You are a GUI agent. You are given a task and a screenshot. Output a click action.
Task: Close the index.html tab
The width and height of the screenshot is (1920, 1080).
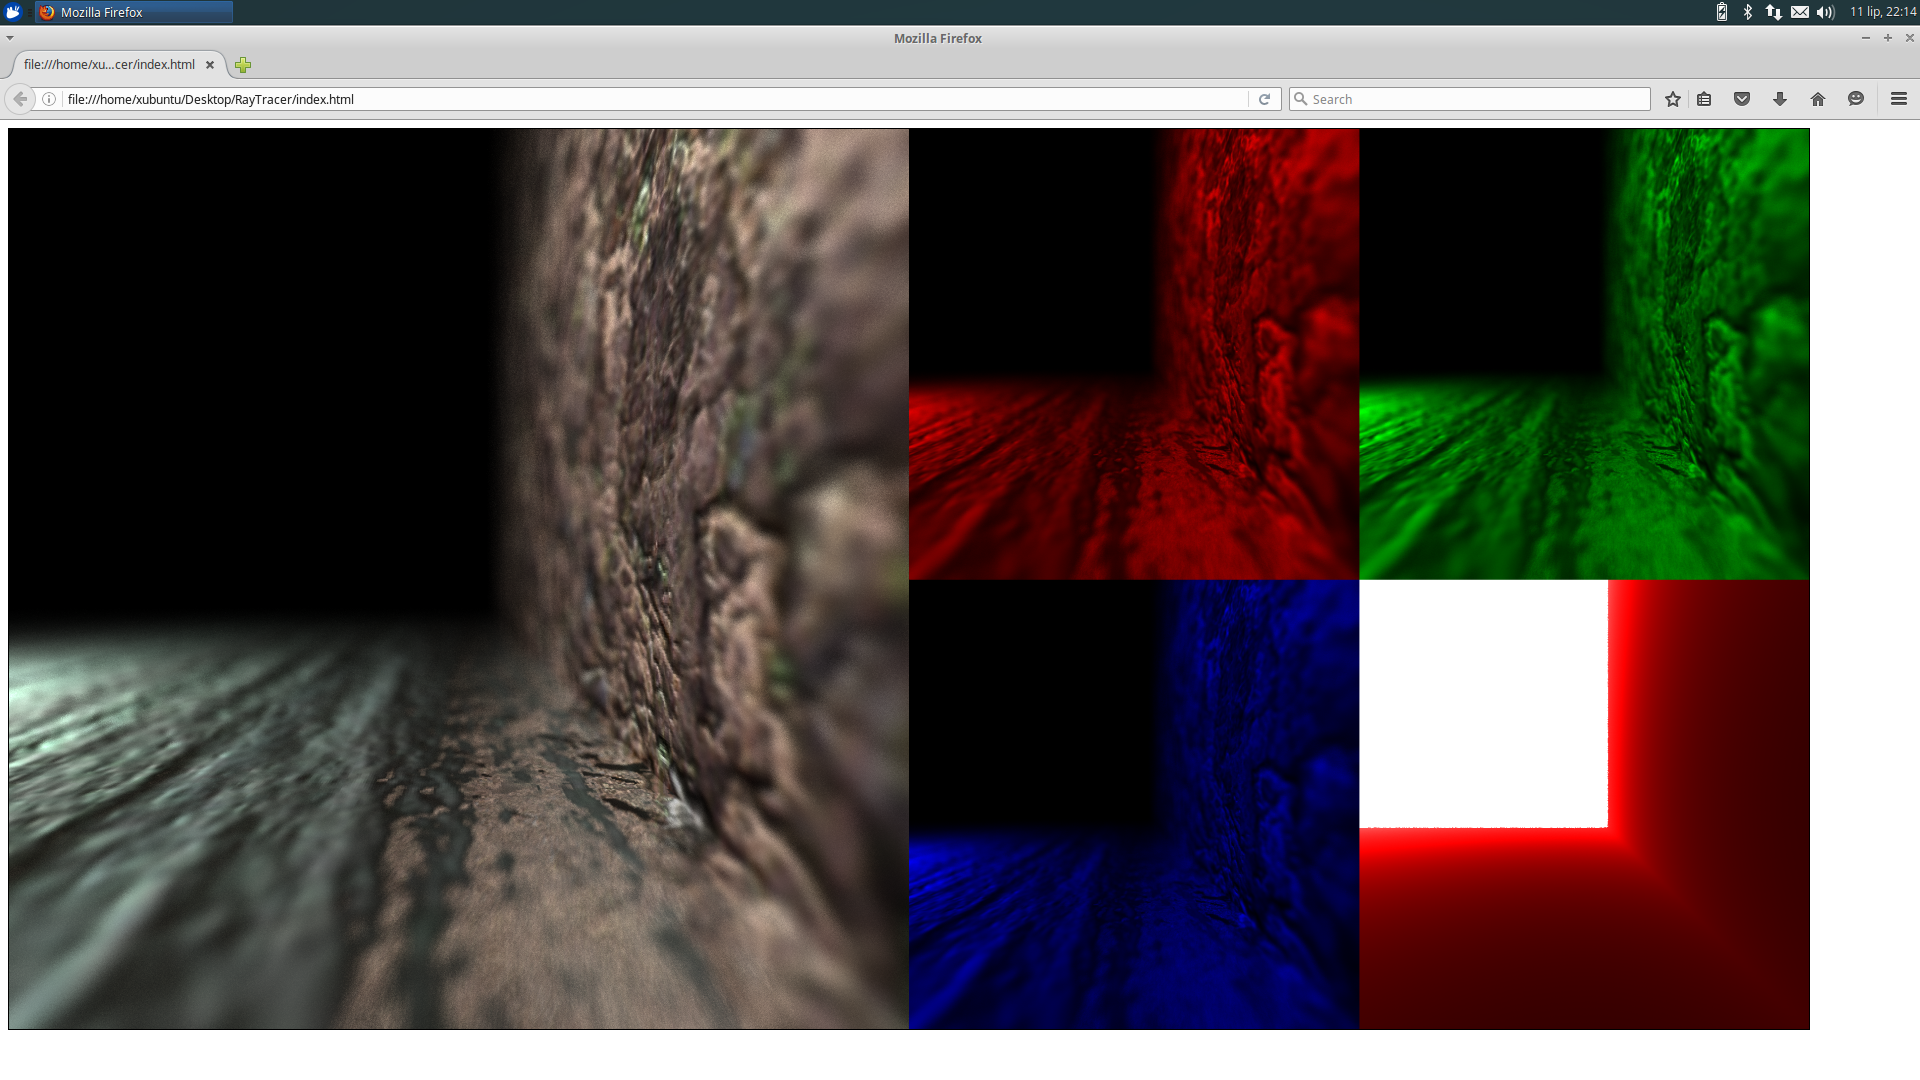[x=210, y=65]
